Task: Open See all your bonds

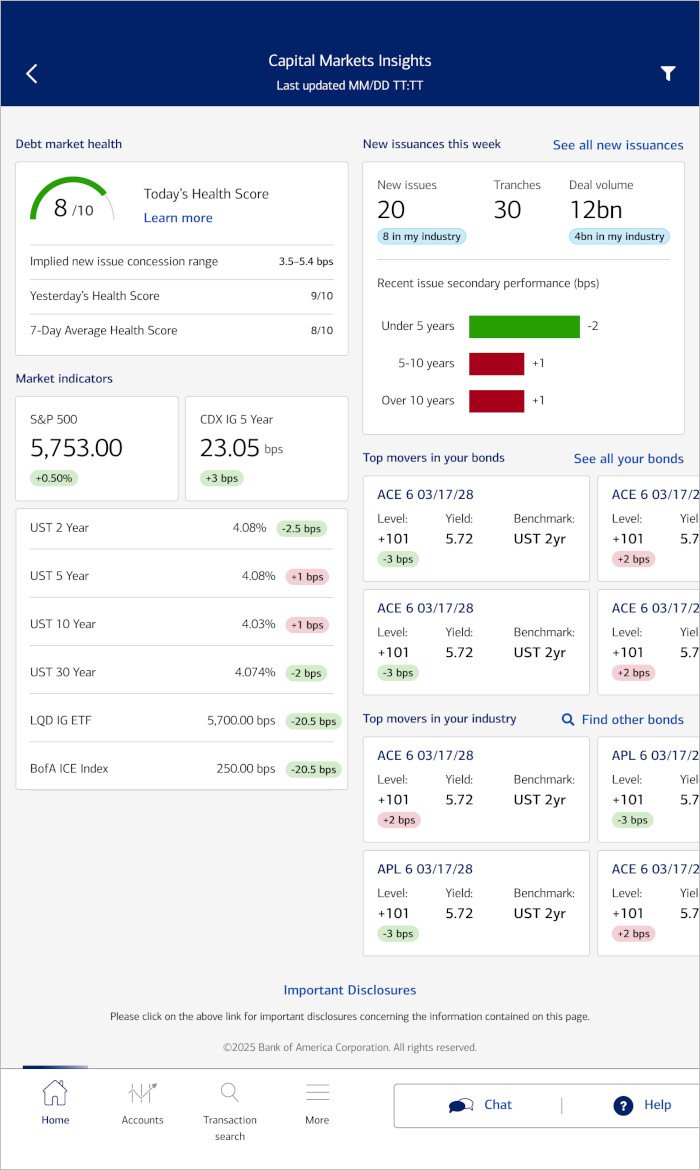Action: tap(628, 459)
